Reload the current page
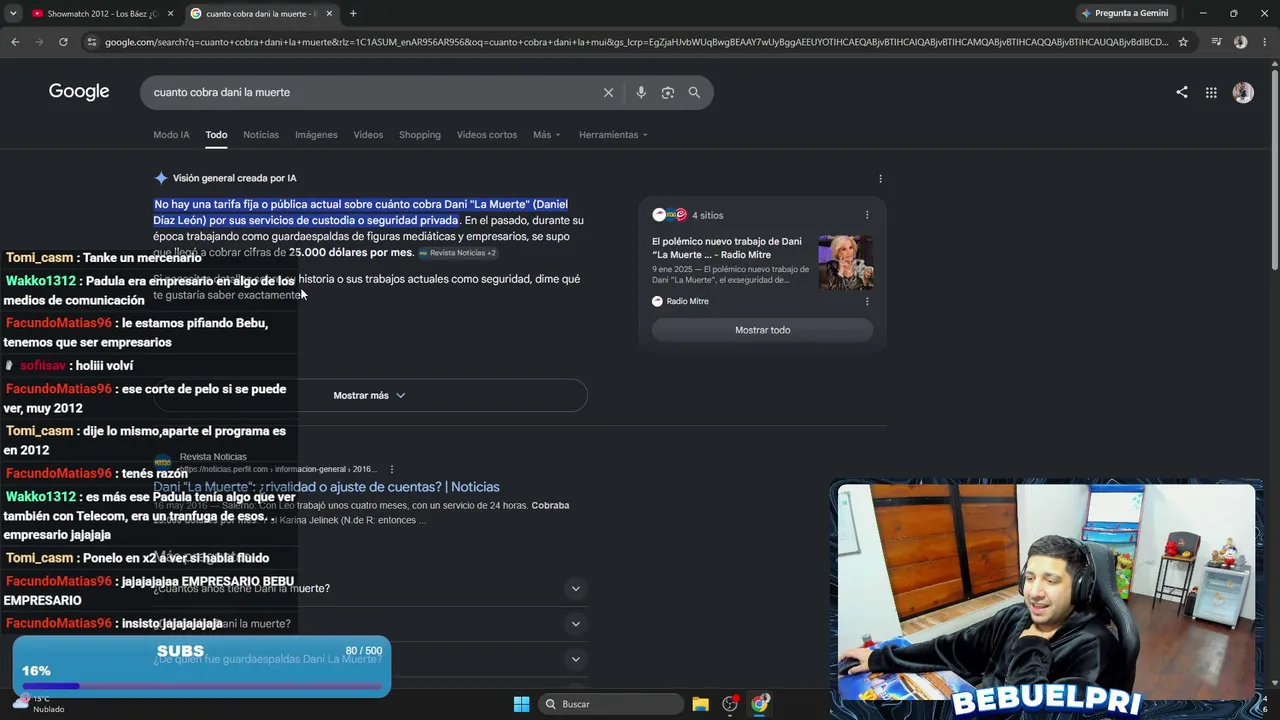Image resolution: width=1280 pixels, height=720 pixels. 63,42
